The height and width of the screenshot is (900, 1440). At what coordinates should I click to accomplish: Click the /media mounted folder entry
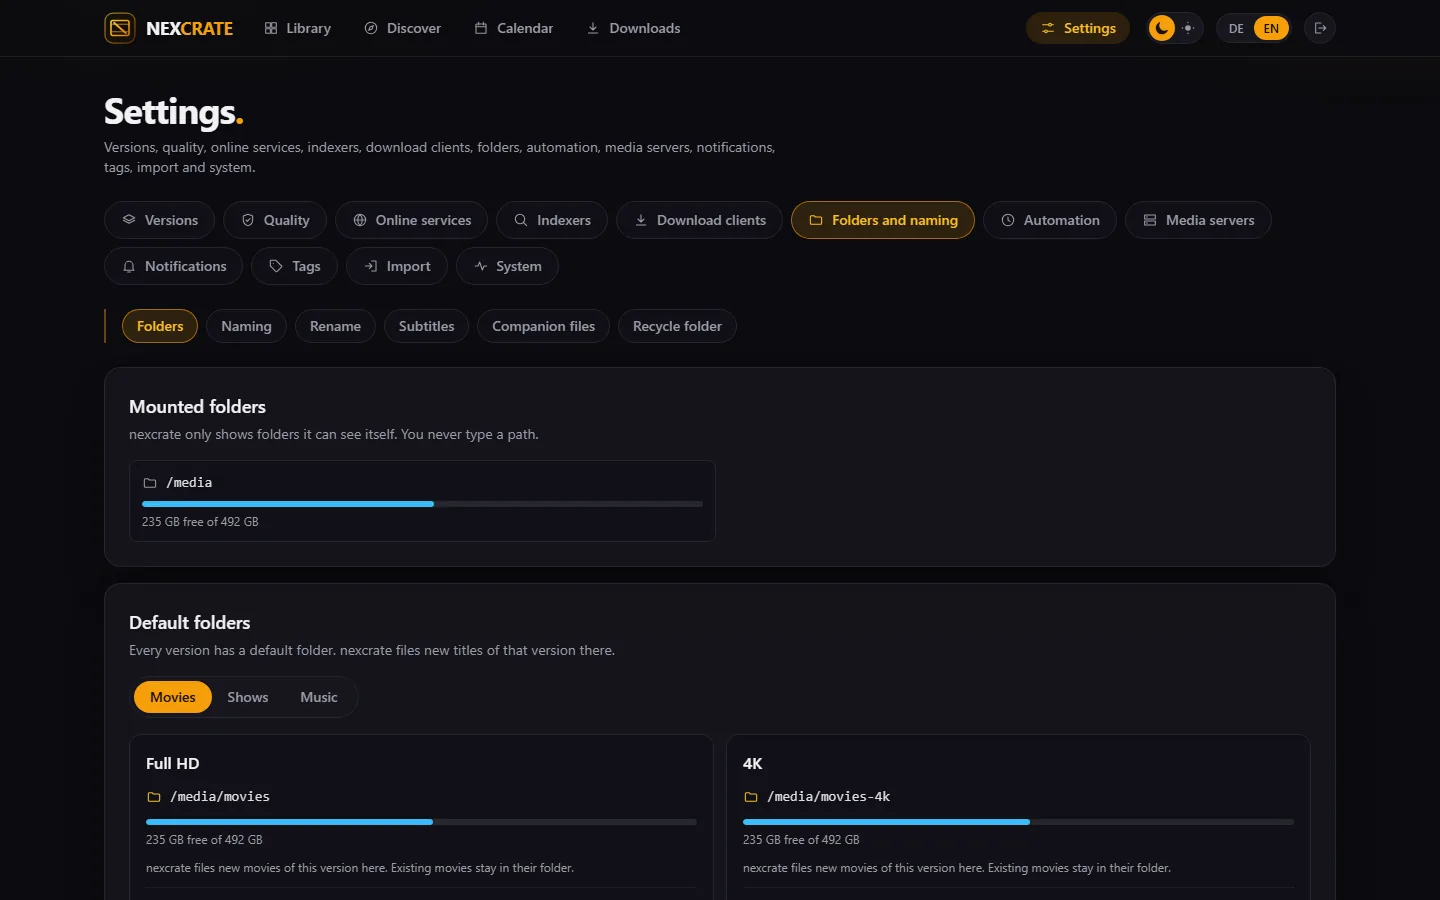[422, 501]
